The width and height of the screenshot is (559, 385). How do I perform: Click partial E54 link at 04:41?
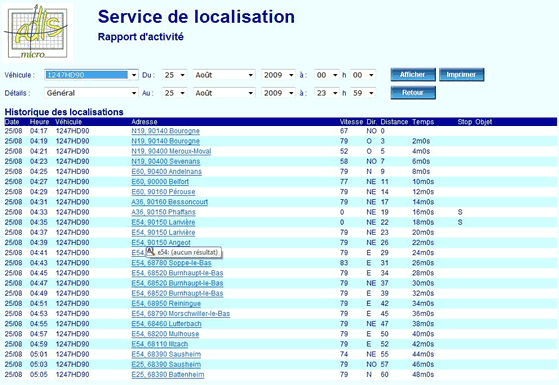click(138, 253)
